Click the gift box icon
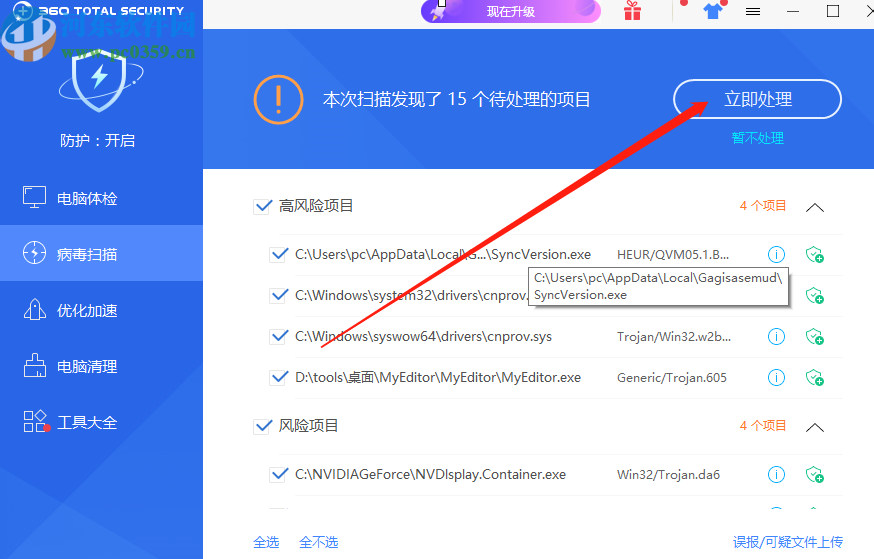This screenshot has height=559, width=874. tap(632, 11)
